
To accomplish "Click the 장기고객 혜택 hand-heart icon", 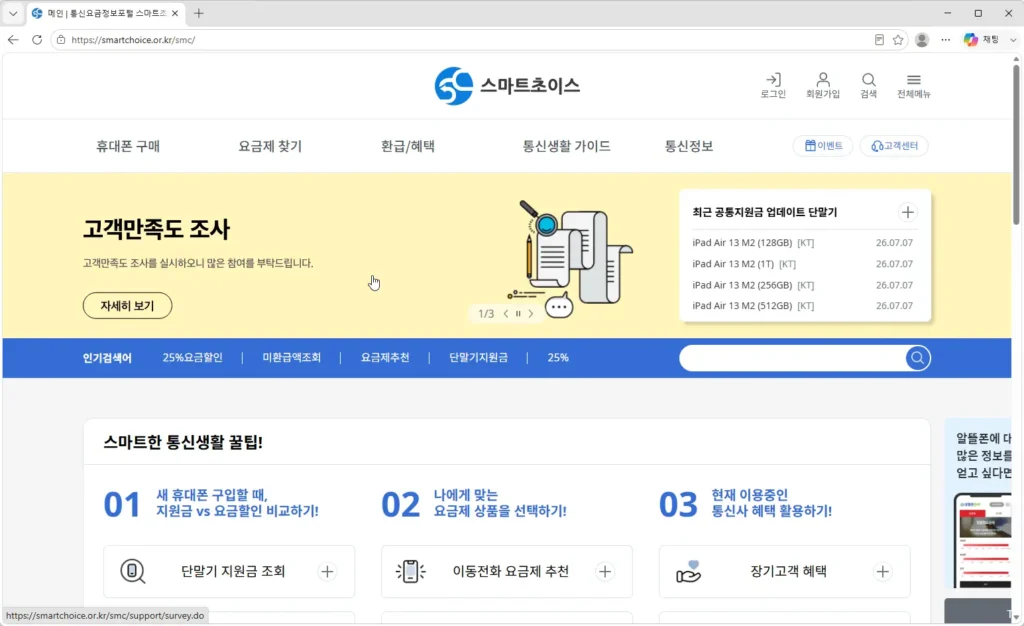I will (x=688, y=572).
